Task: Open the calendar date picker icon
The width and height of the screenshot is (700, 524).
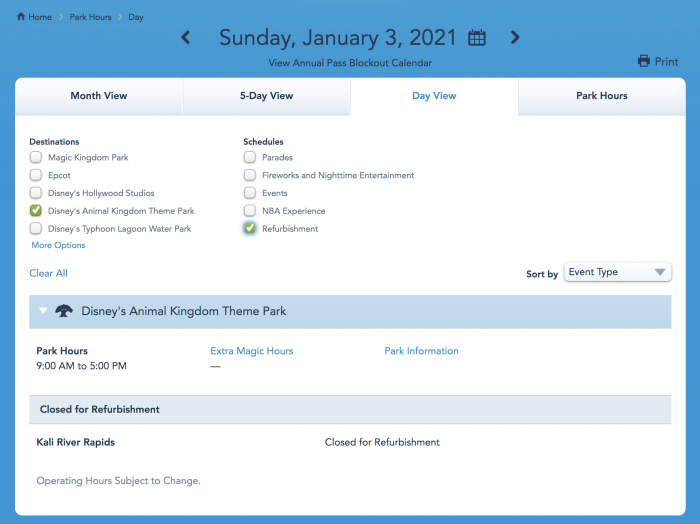Action: 476,37
